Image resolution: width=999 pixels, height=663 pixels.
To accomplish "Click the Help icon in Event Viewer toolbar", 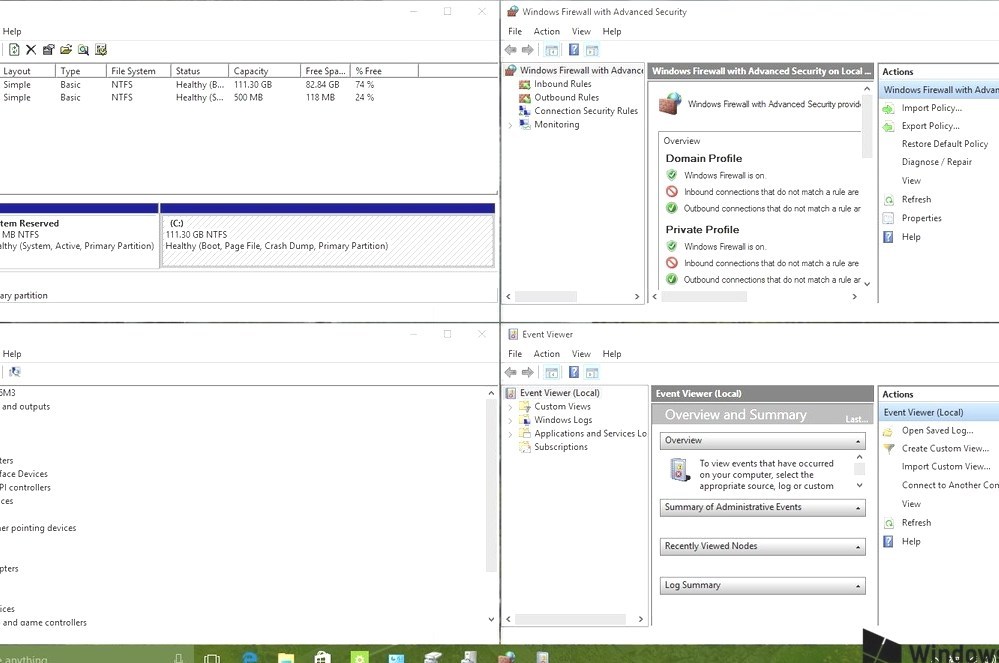I will tap(573, 371).
